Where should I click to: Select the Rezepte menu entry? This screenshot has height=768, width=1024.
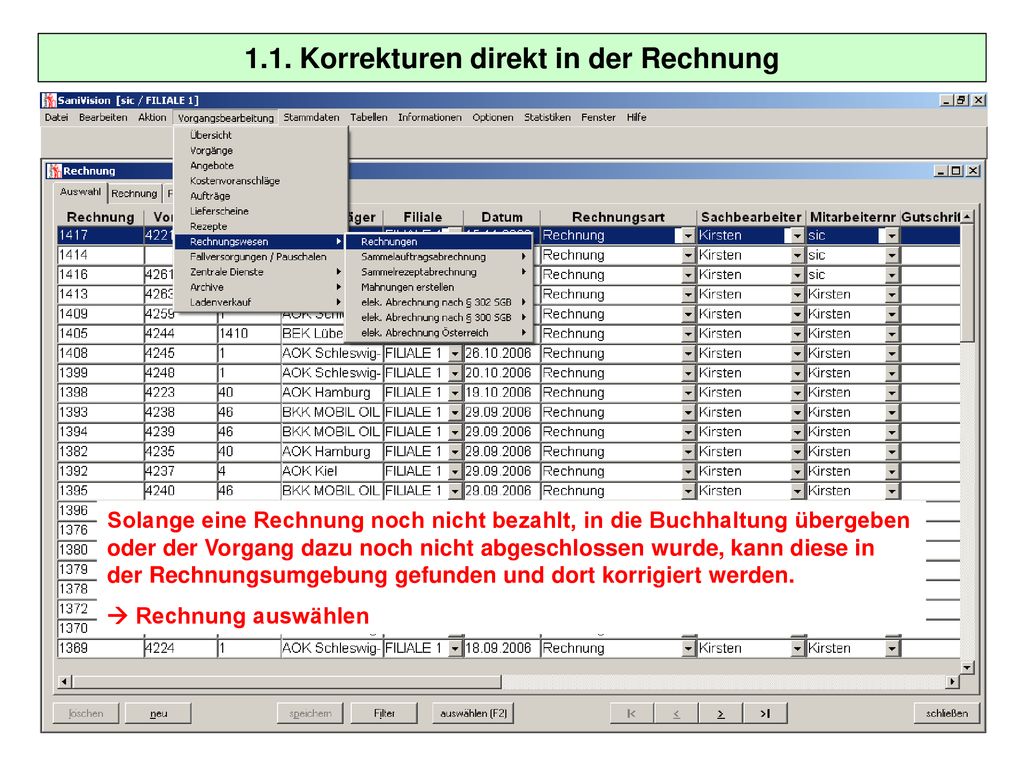tap(261, 227)
